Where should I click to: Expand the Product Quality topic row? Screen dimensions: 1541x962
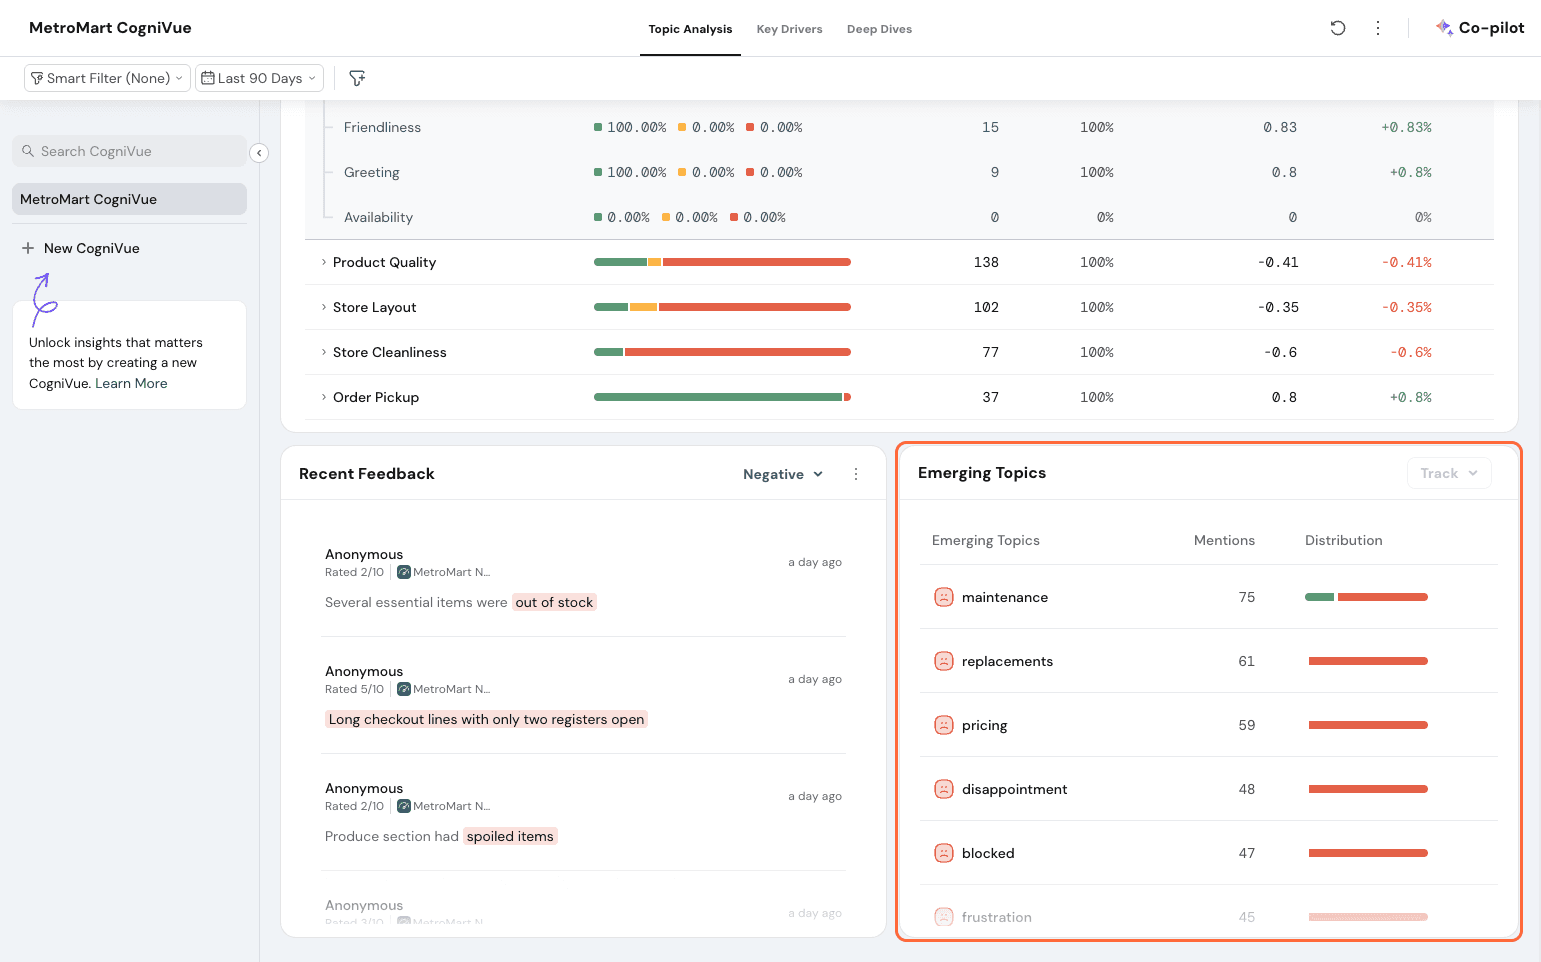click(324, 262)
